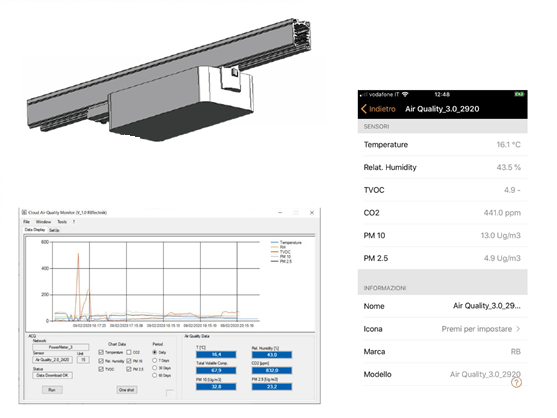Tap the orange help question mark icon
The width and height of the screenshot is (557, 418).
point(516,382)
